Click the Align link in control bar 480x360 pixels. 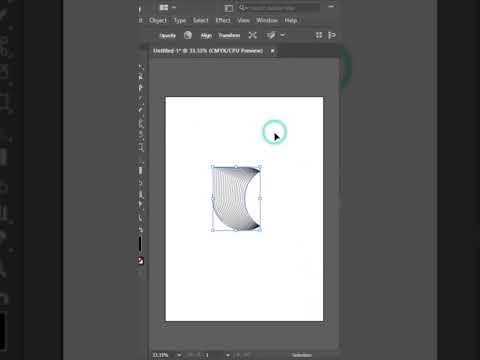coord(206,35)
